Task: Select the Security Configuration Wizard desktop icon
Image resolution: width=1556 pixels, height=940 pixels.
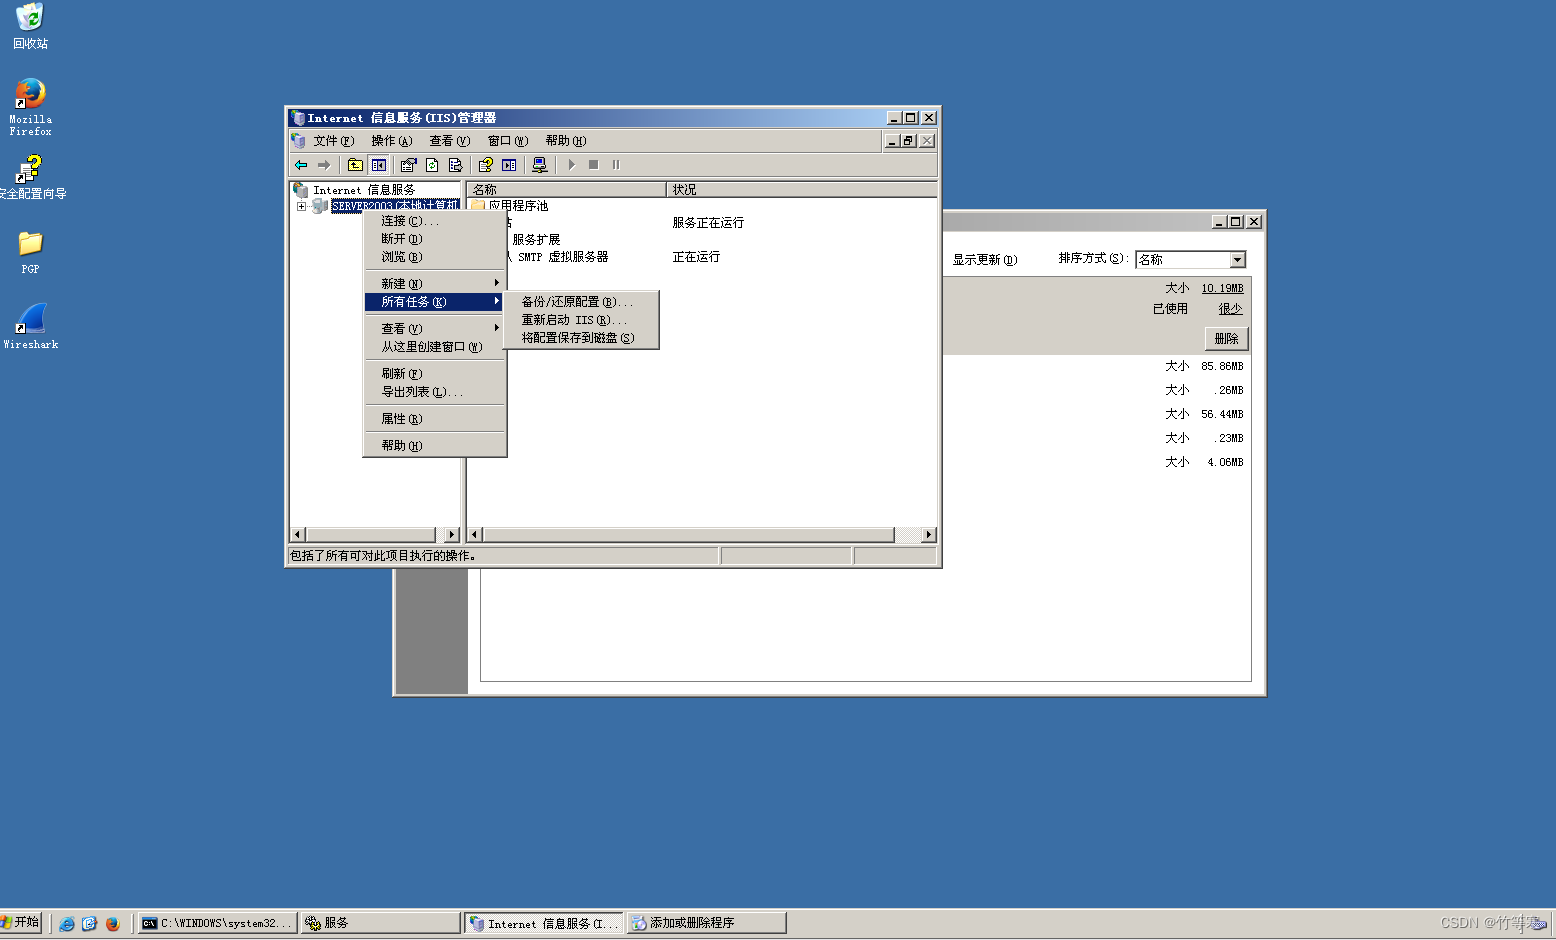Action: coord(30,177)
